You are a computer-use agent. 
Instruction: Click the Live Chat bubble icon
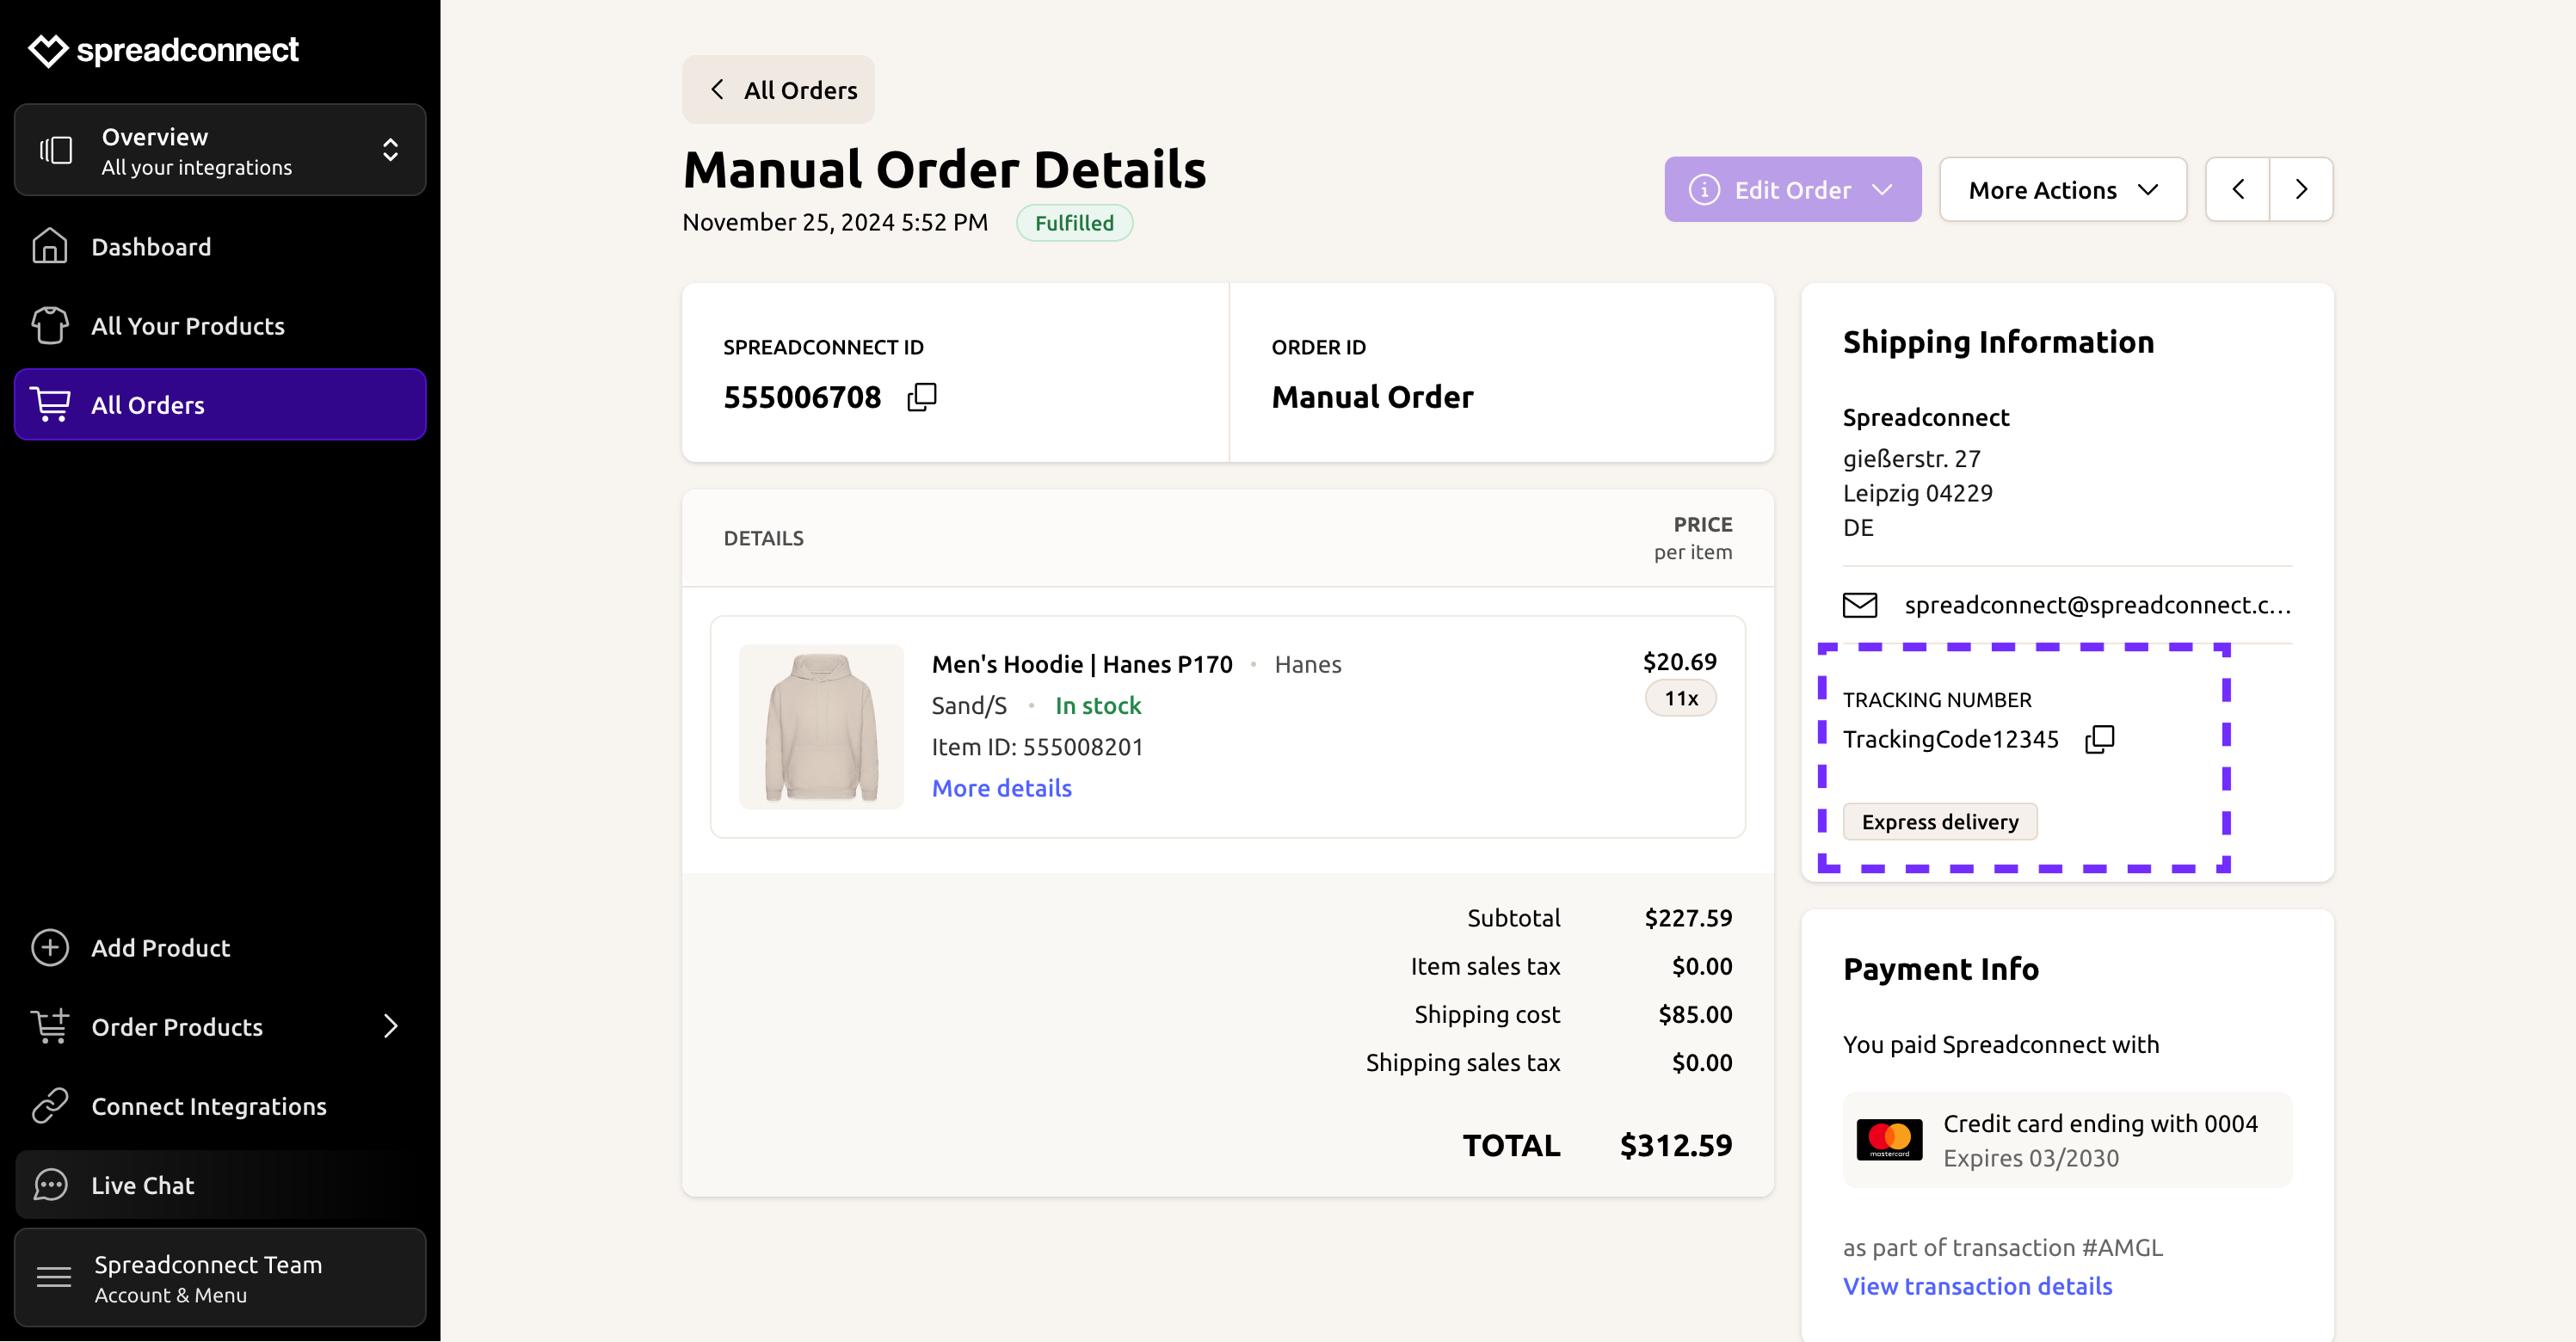click(x=50, y=1184)
